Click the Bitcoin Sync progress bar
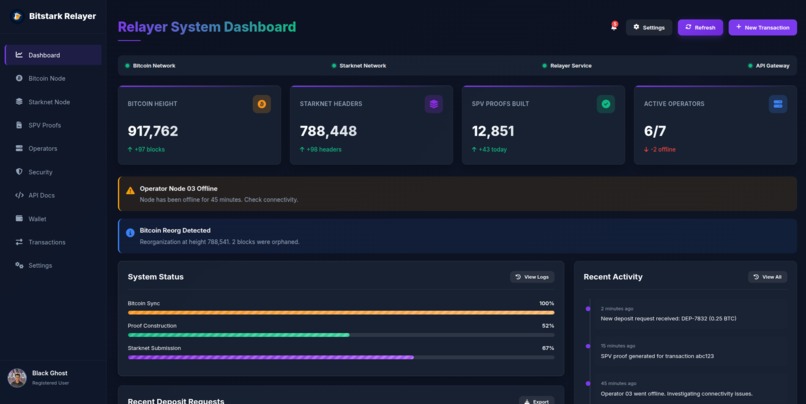806x404 pixels. [341, 313]
